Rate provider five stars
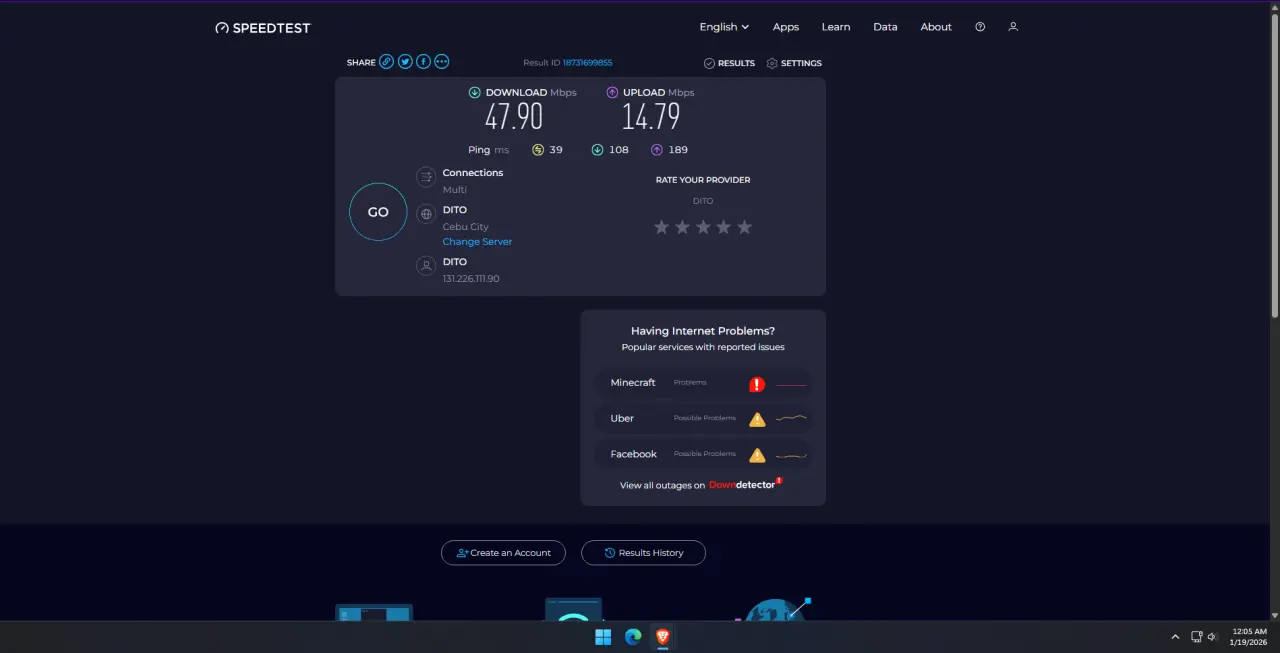The width and height of the screenshot is (1280, 653). point(744,227)
